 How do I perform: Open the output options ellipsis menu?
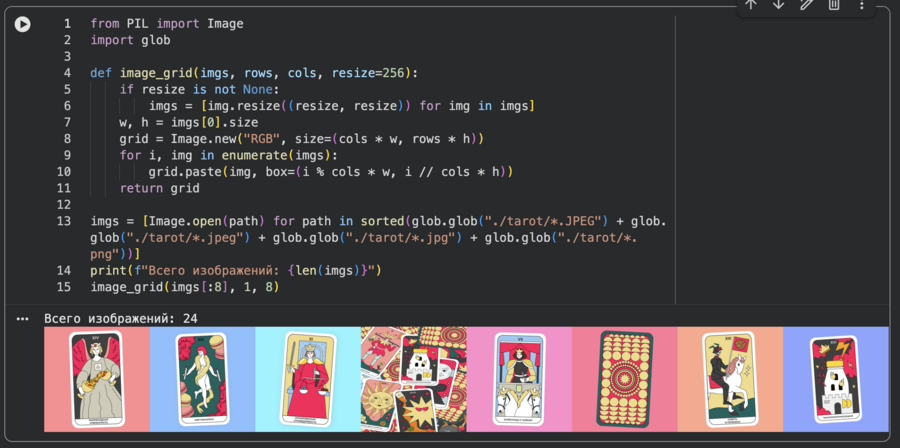[22, 319]
